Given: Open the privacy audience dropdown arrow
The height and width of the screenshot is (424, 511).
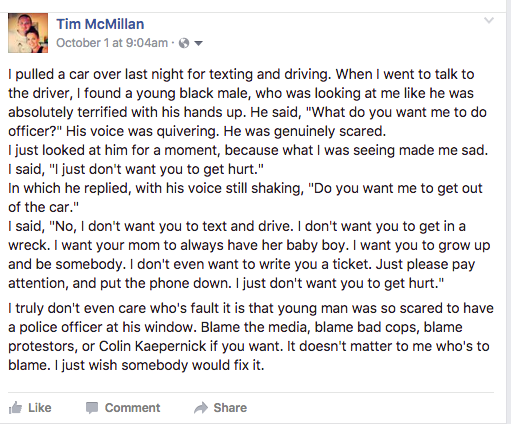Looking at the screenshot, I should (198, 43).
